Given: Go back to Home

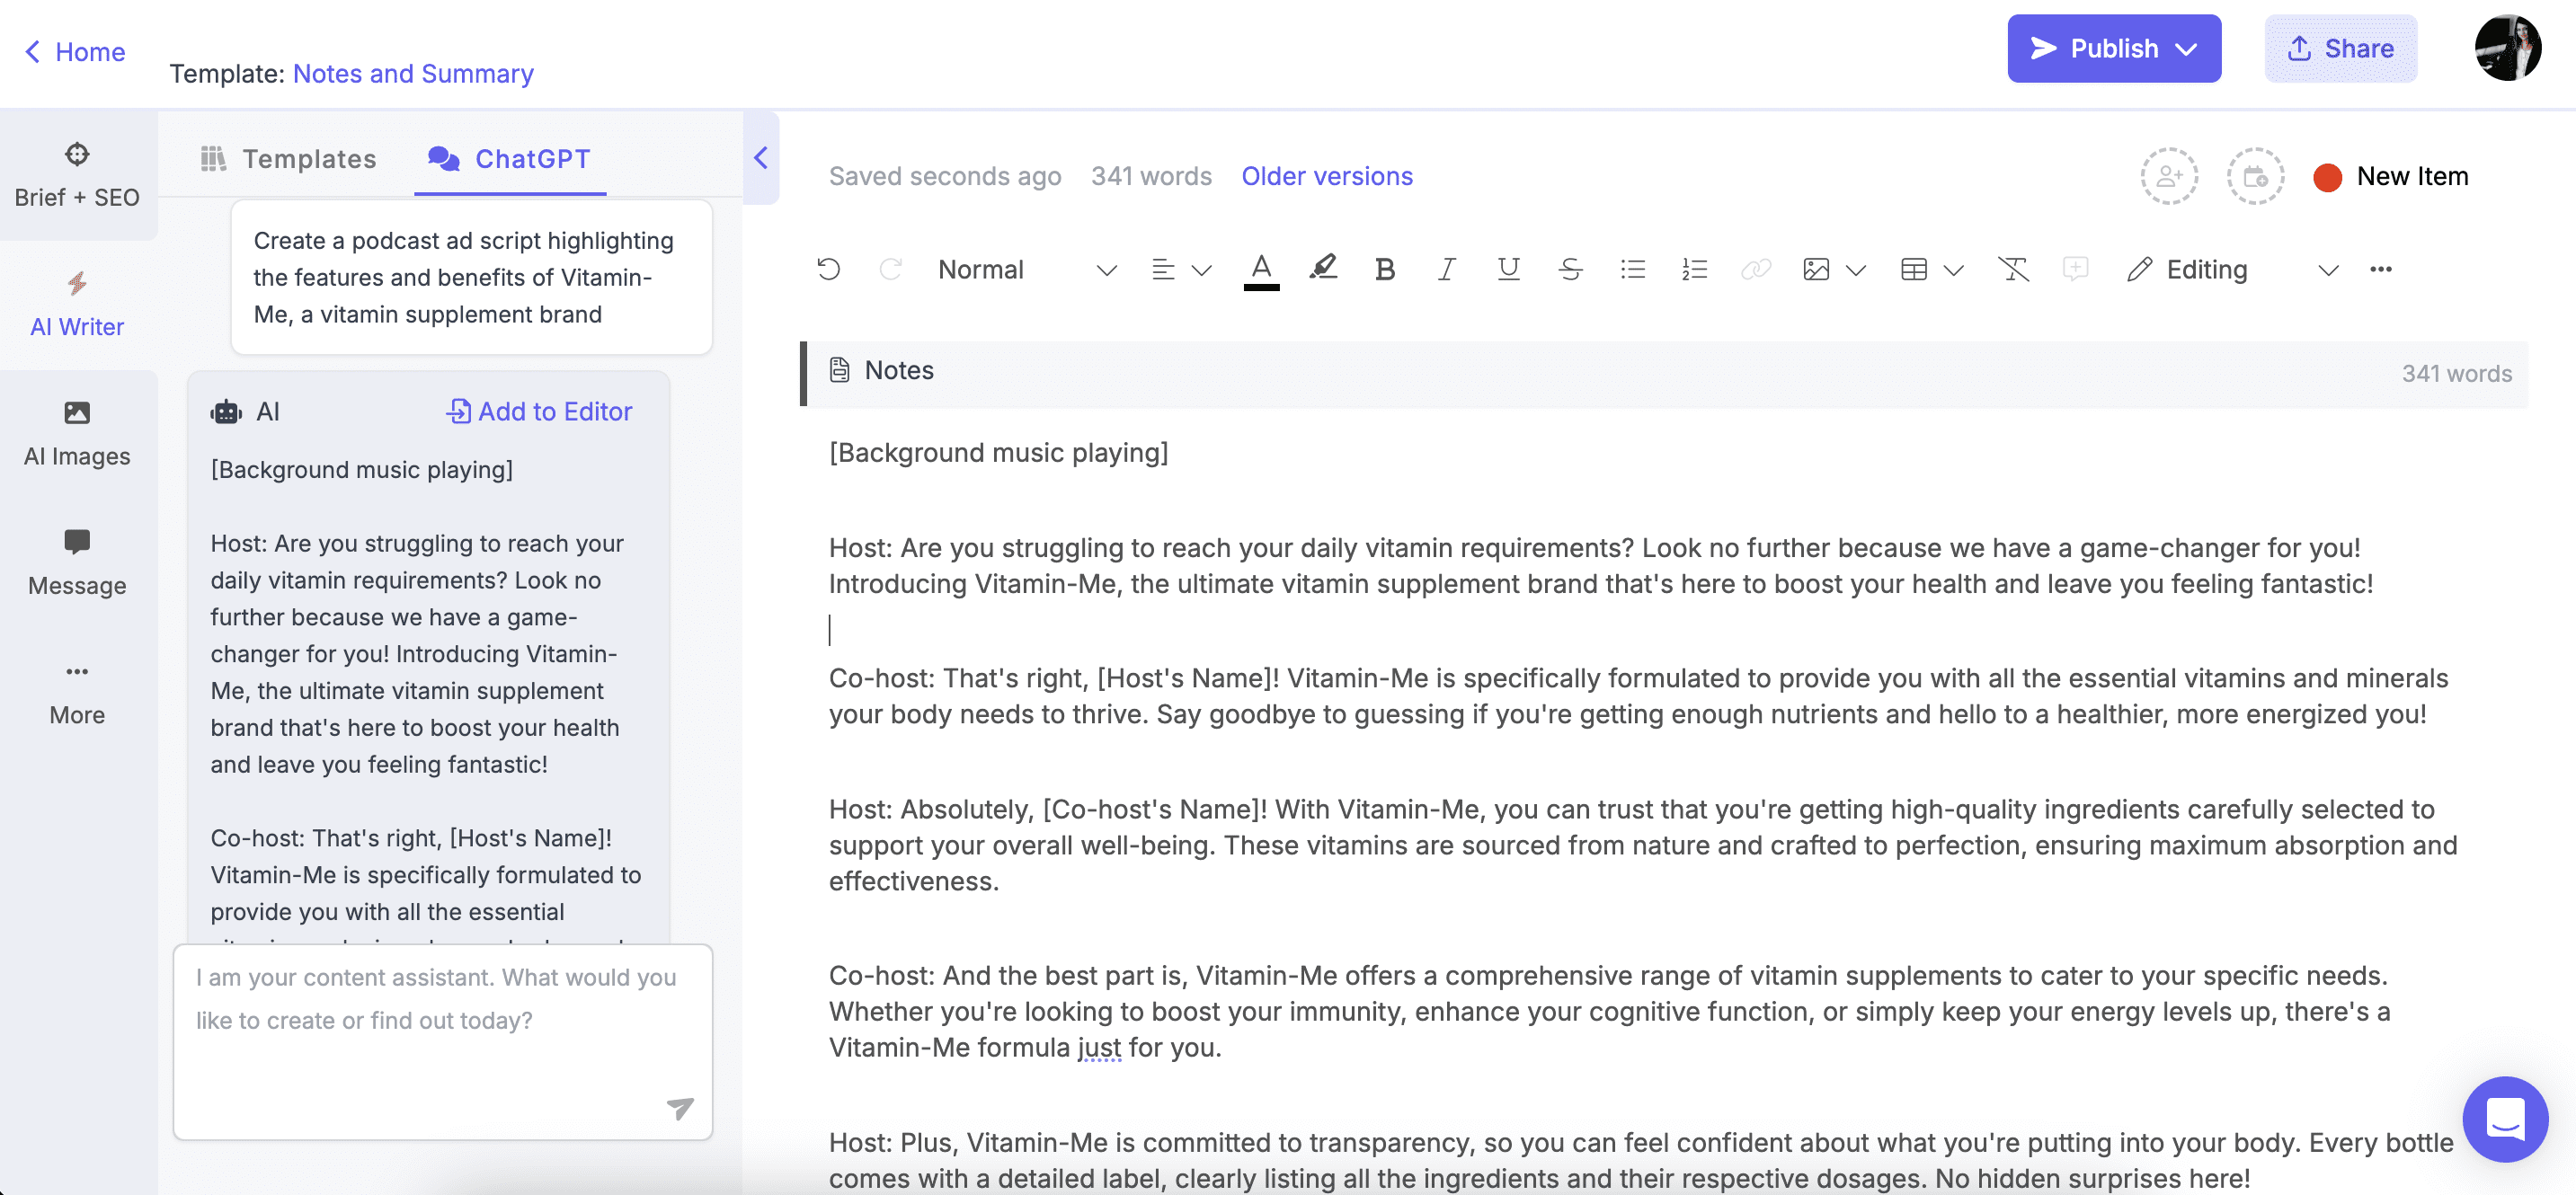Looking at the screenshot, I should coord(75,52).
